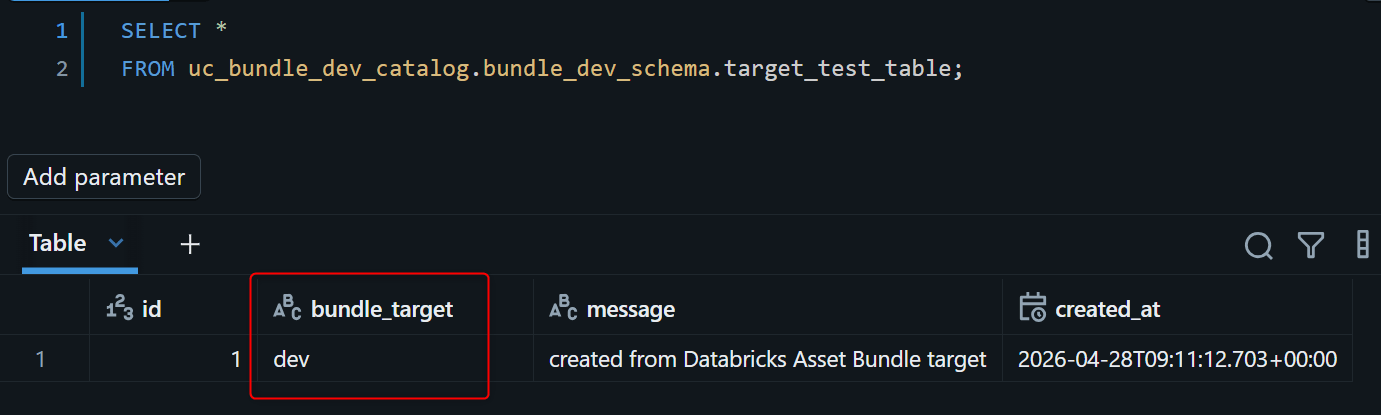
Task: Add a new visualization with plus icon
Action: [190, 244]
